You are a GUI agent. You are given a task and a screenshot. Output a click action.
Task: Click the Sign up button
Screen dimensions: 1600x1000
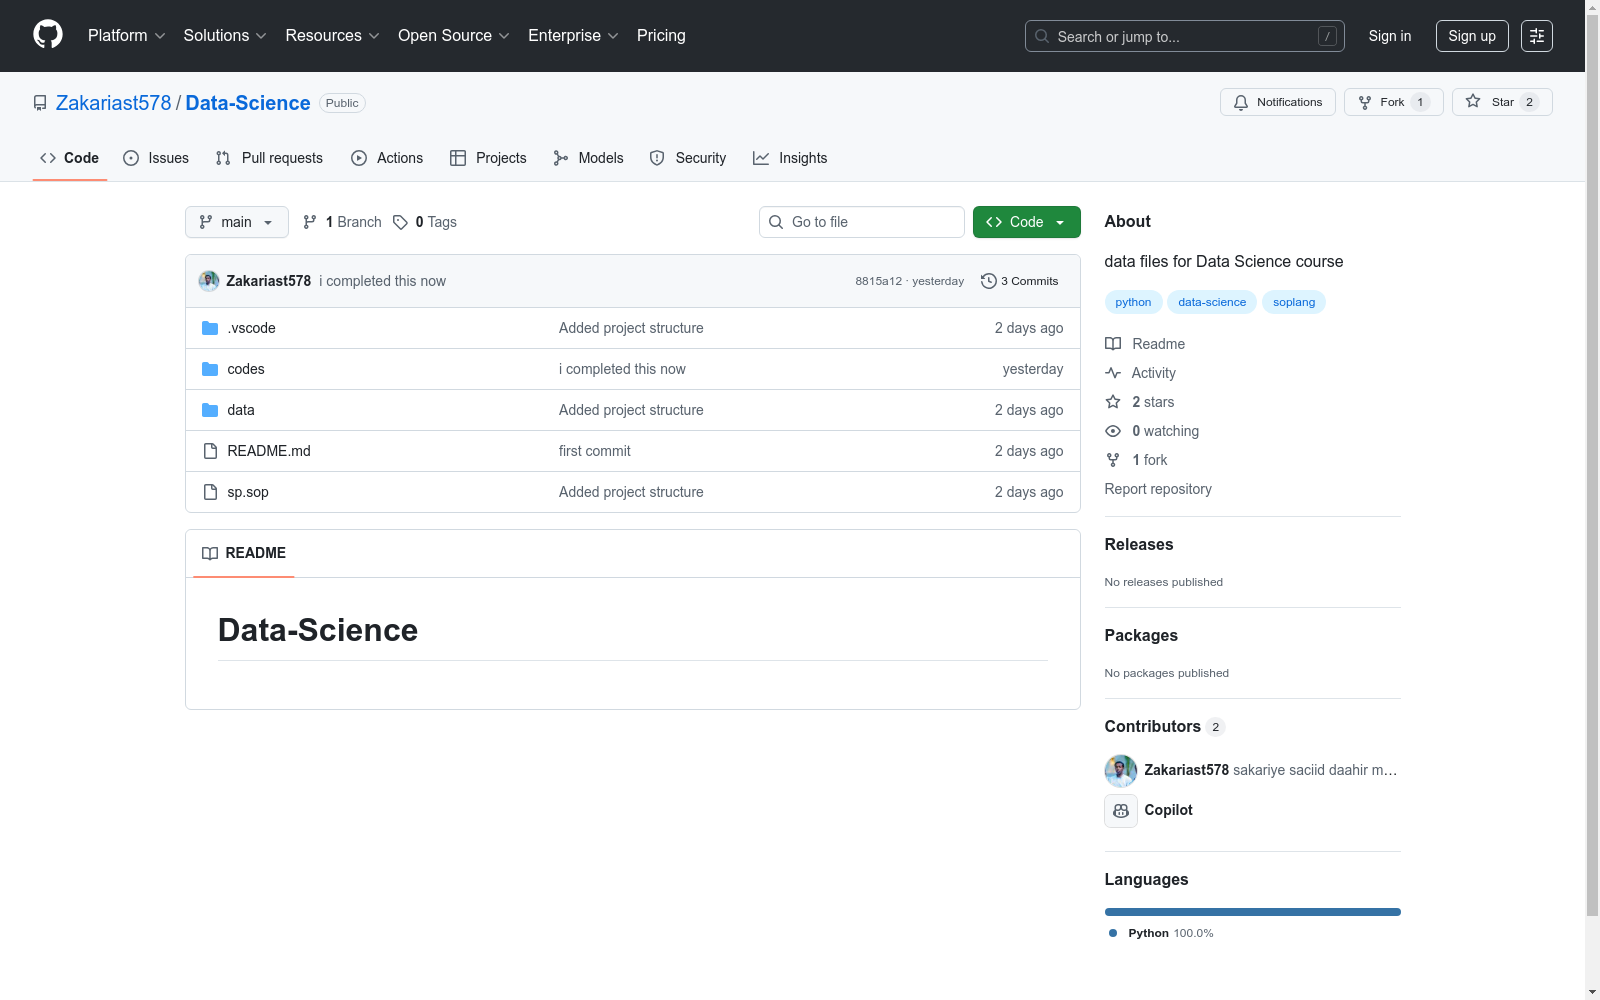[x=1472, y=36]
